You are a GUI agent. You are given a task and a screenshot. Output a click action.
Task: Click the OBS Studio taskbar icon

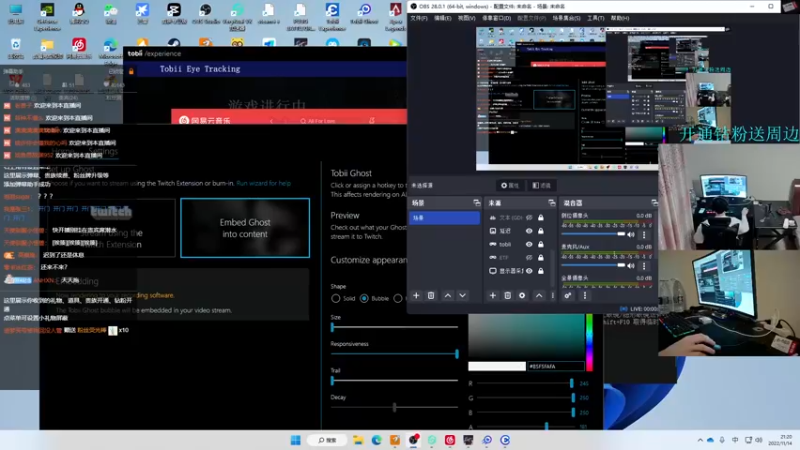(413, 440)
